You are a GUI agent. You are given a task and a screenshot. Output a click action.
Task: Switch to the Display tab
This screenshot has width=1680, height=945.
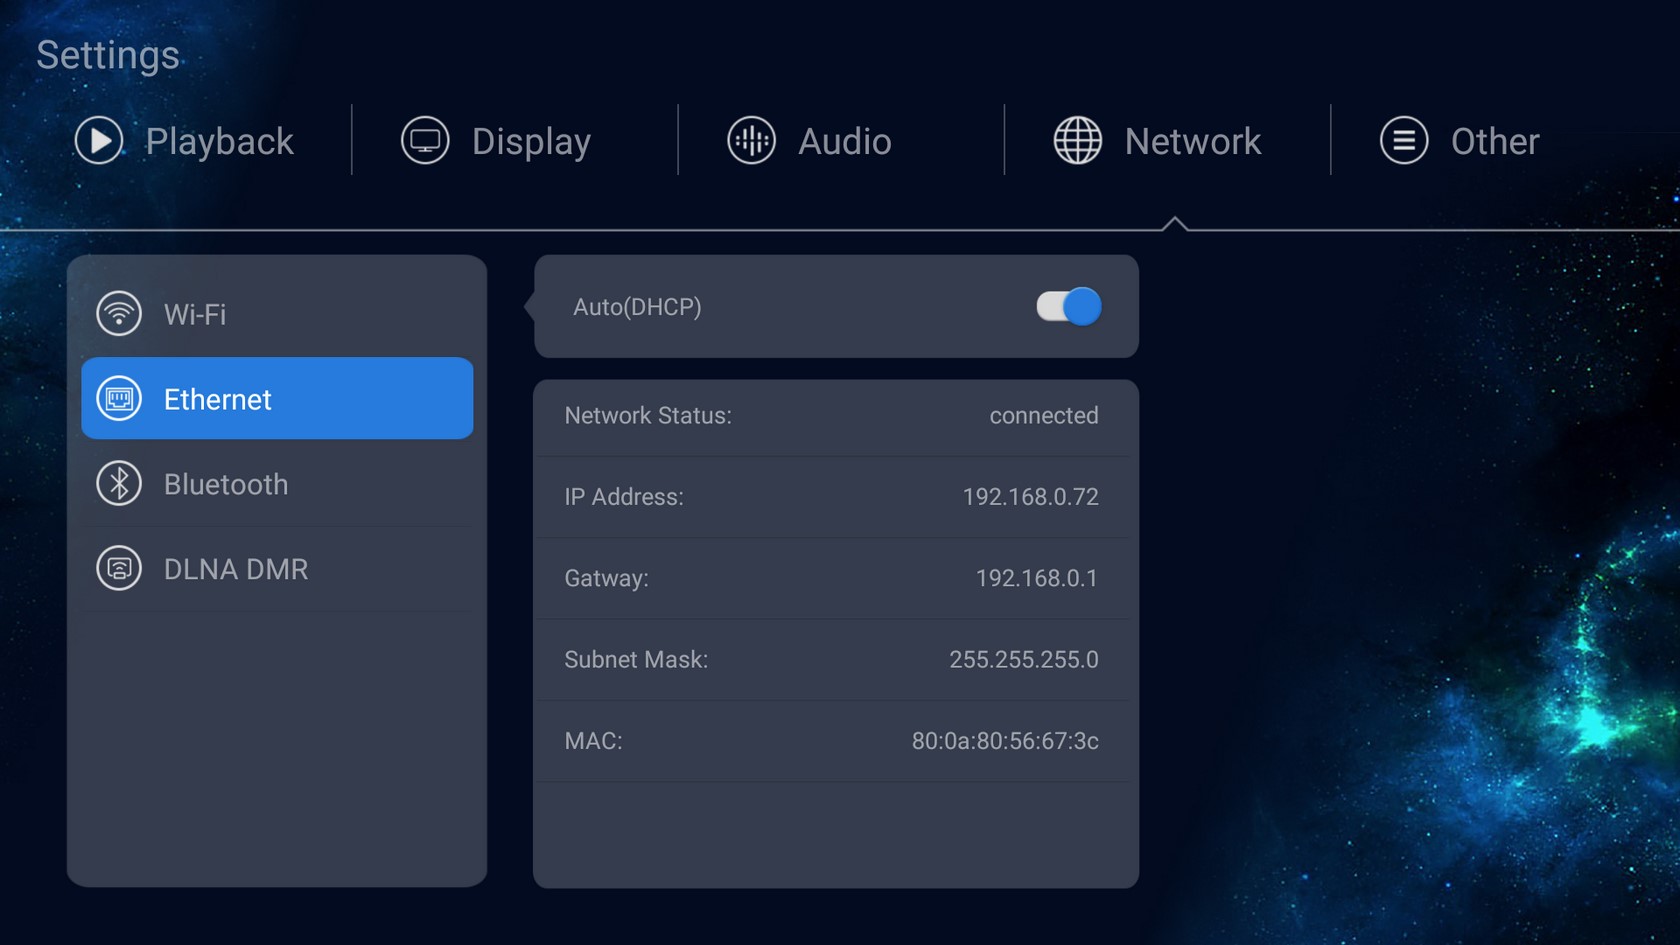point(497,141)
